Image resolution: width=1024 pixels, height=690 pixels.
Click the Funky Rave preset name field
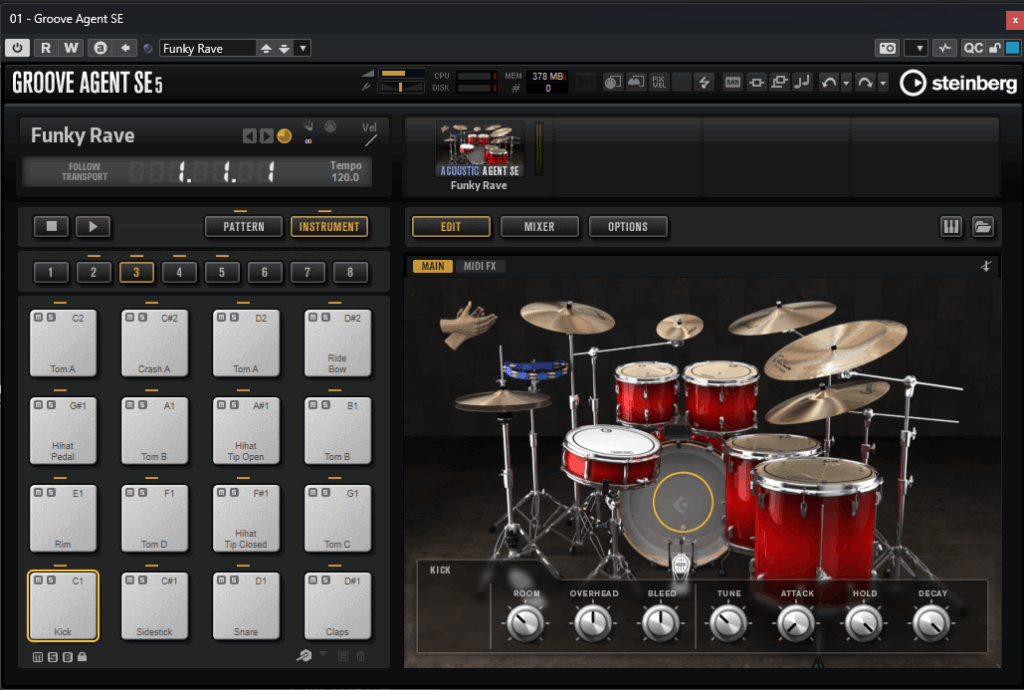[208, 48]
